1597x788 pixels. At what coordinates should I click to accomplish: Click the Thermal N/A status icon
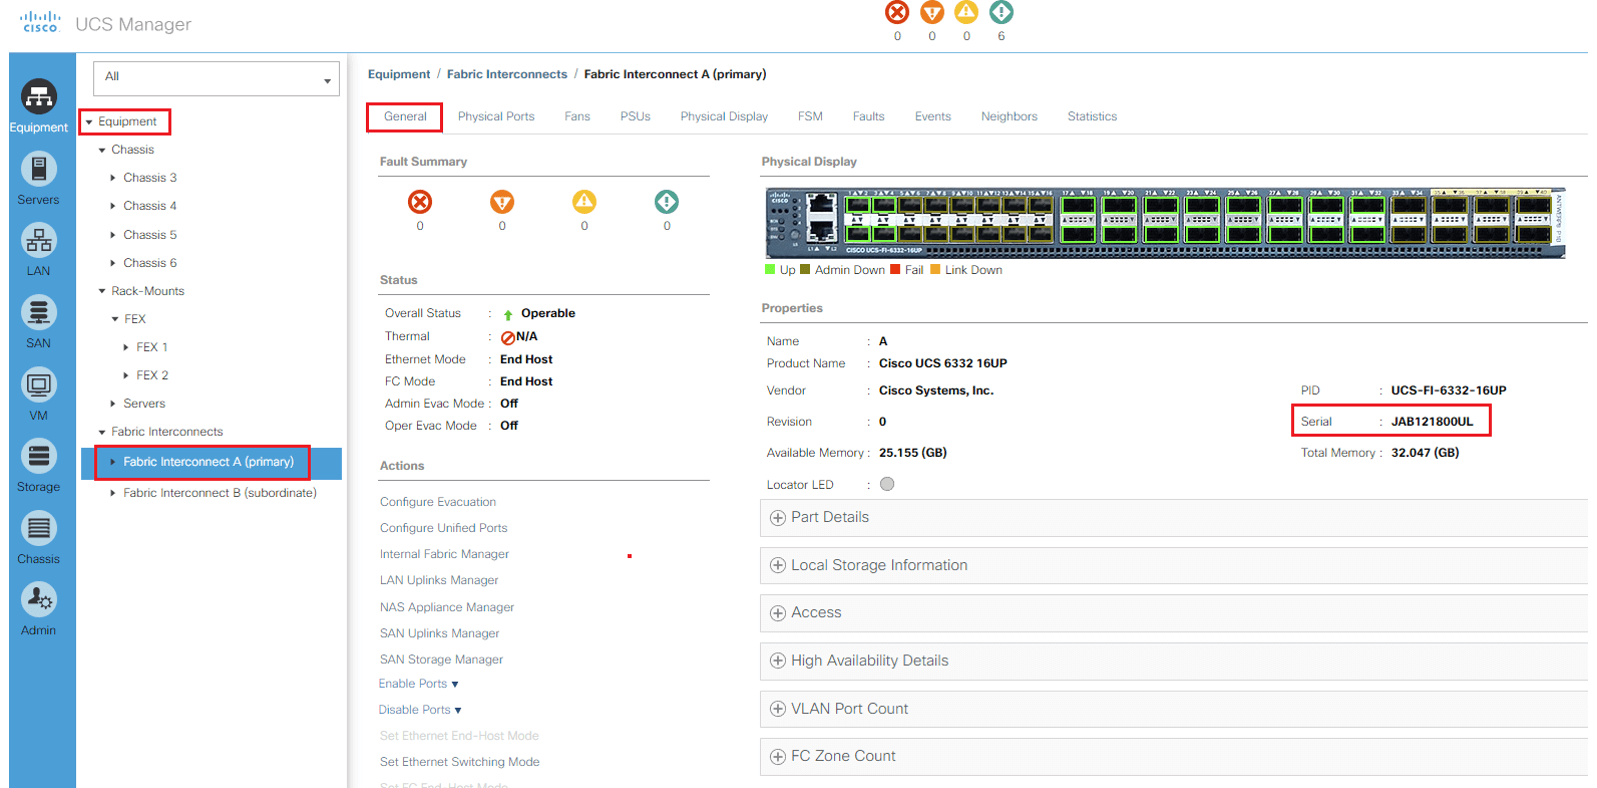(x=508, y=338)
